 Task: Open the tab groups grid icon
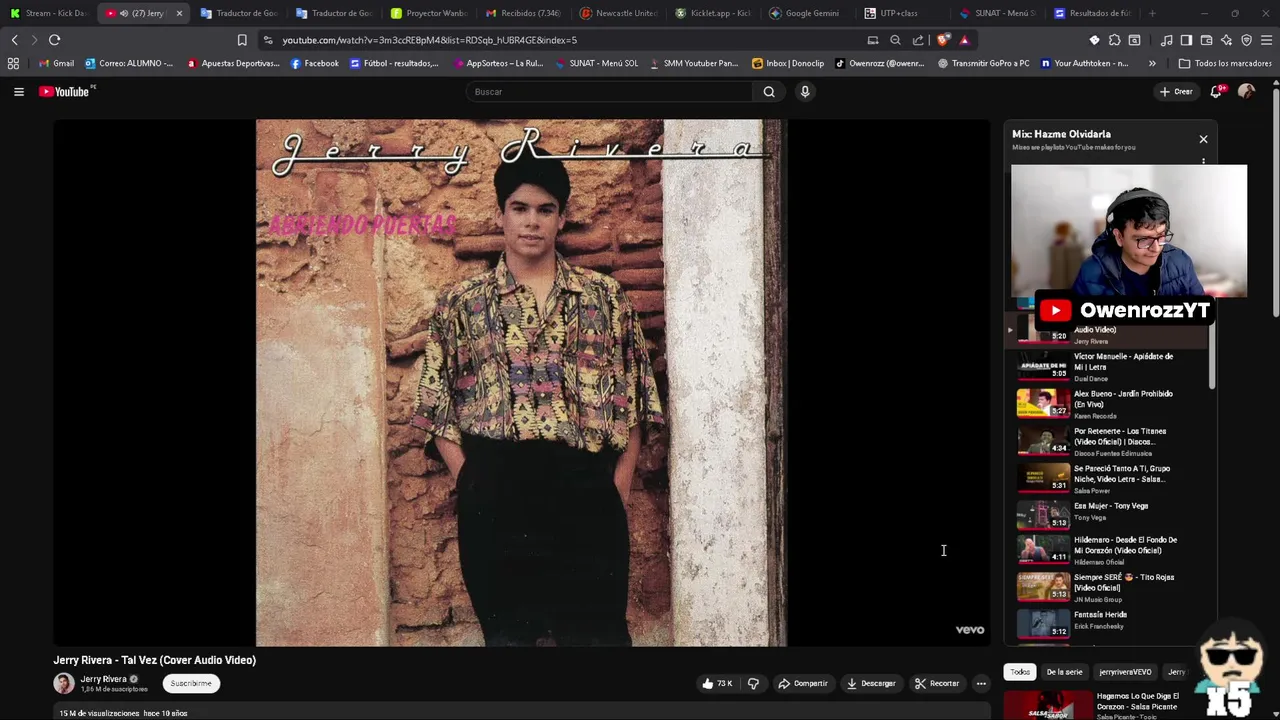pyautogui.click(x=13, y=63)
